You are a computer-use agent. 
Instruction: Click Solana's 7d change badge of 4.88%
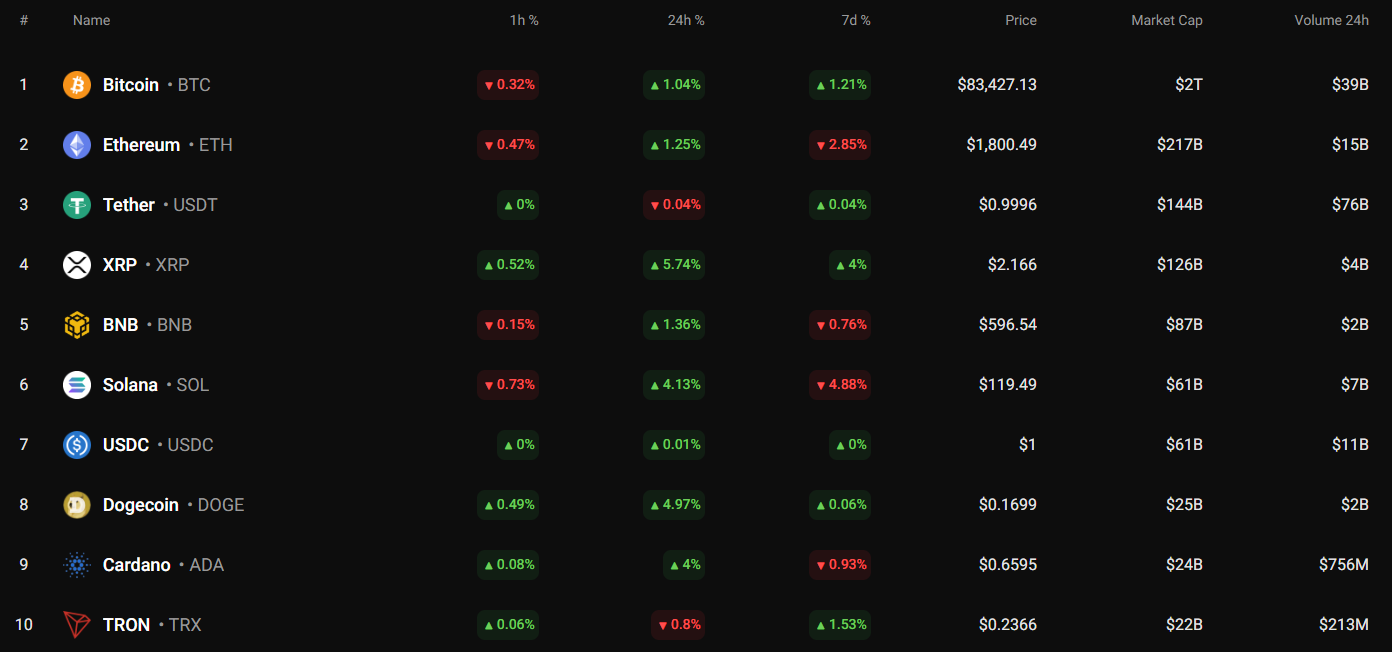840,385
